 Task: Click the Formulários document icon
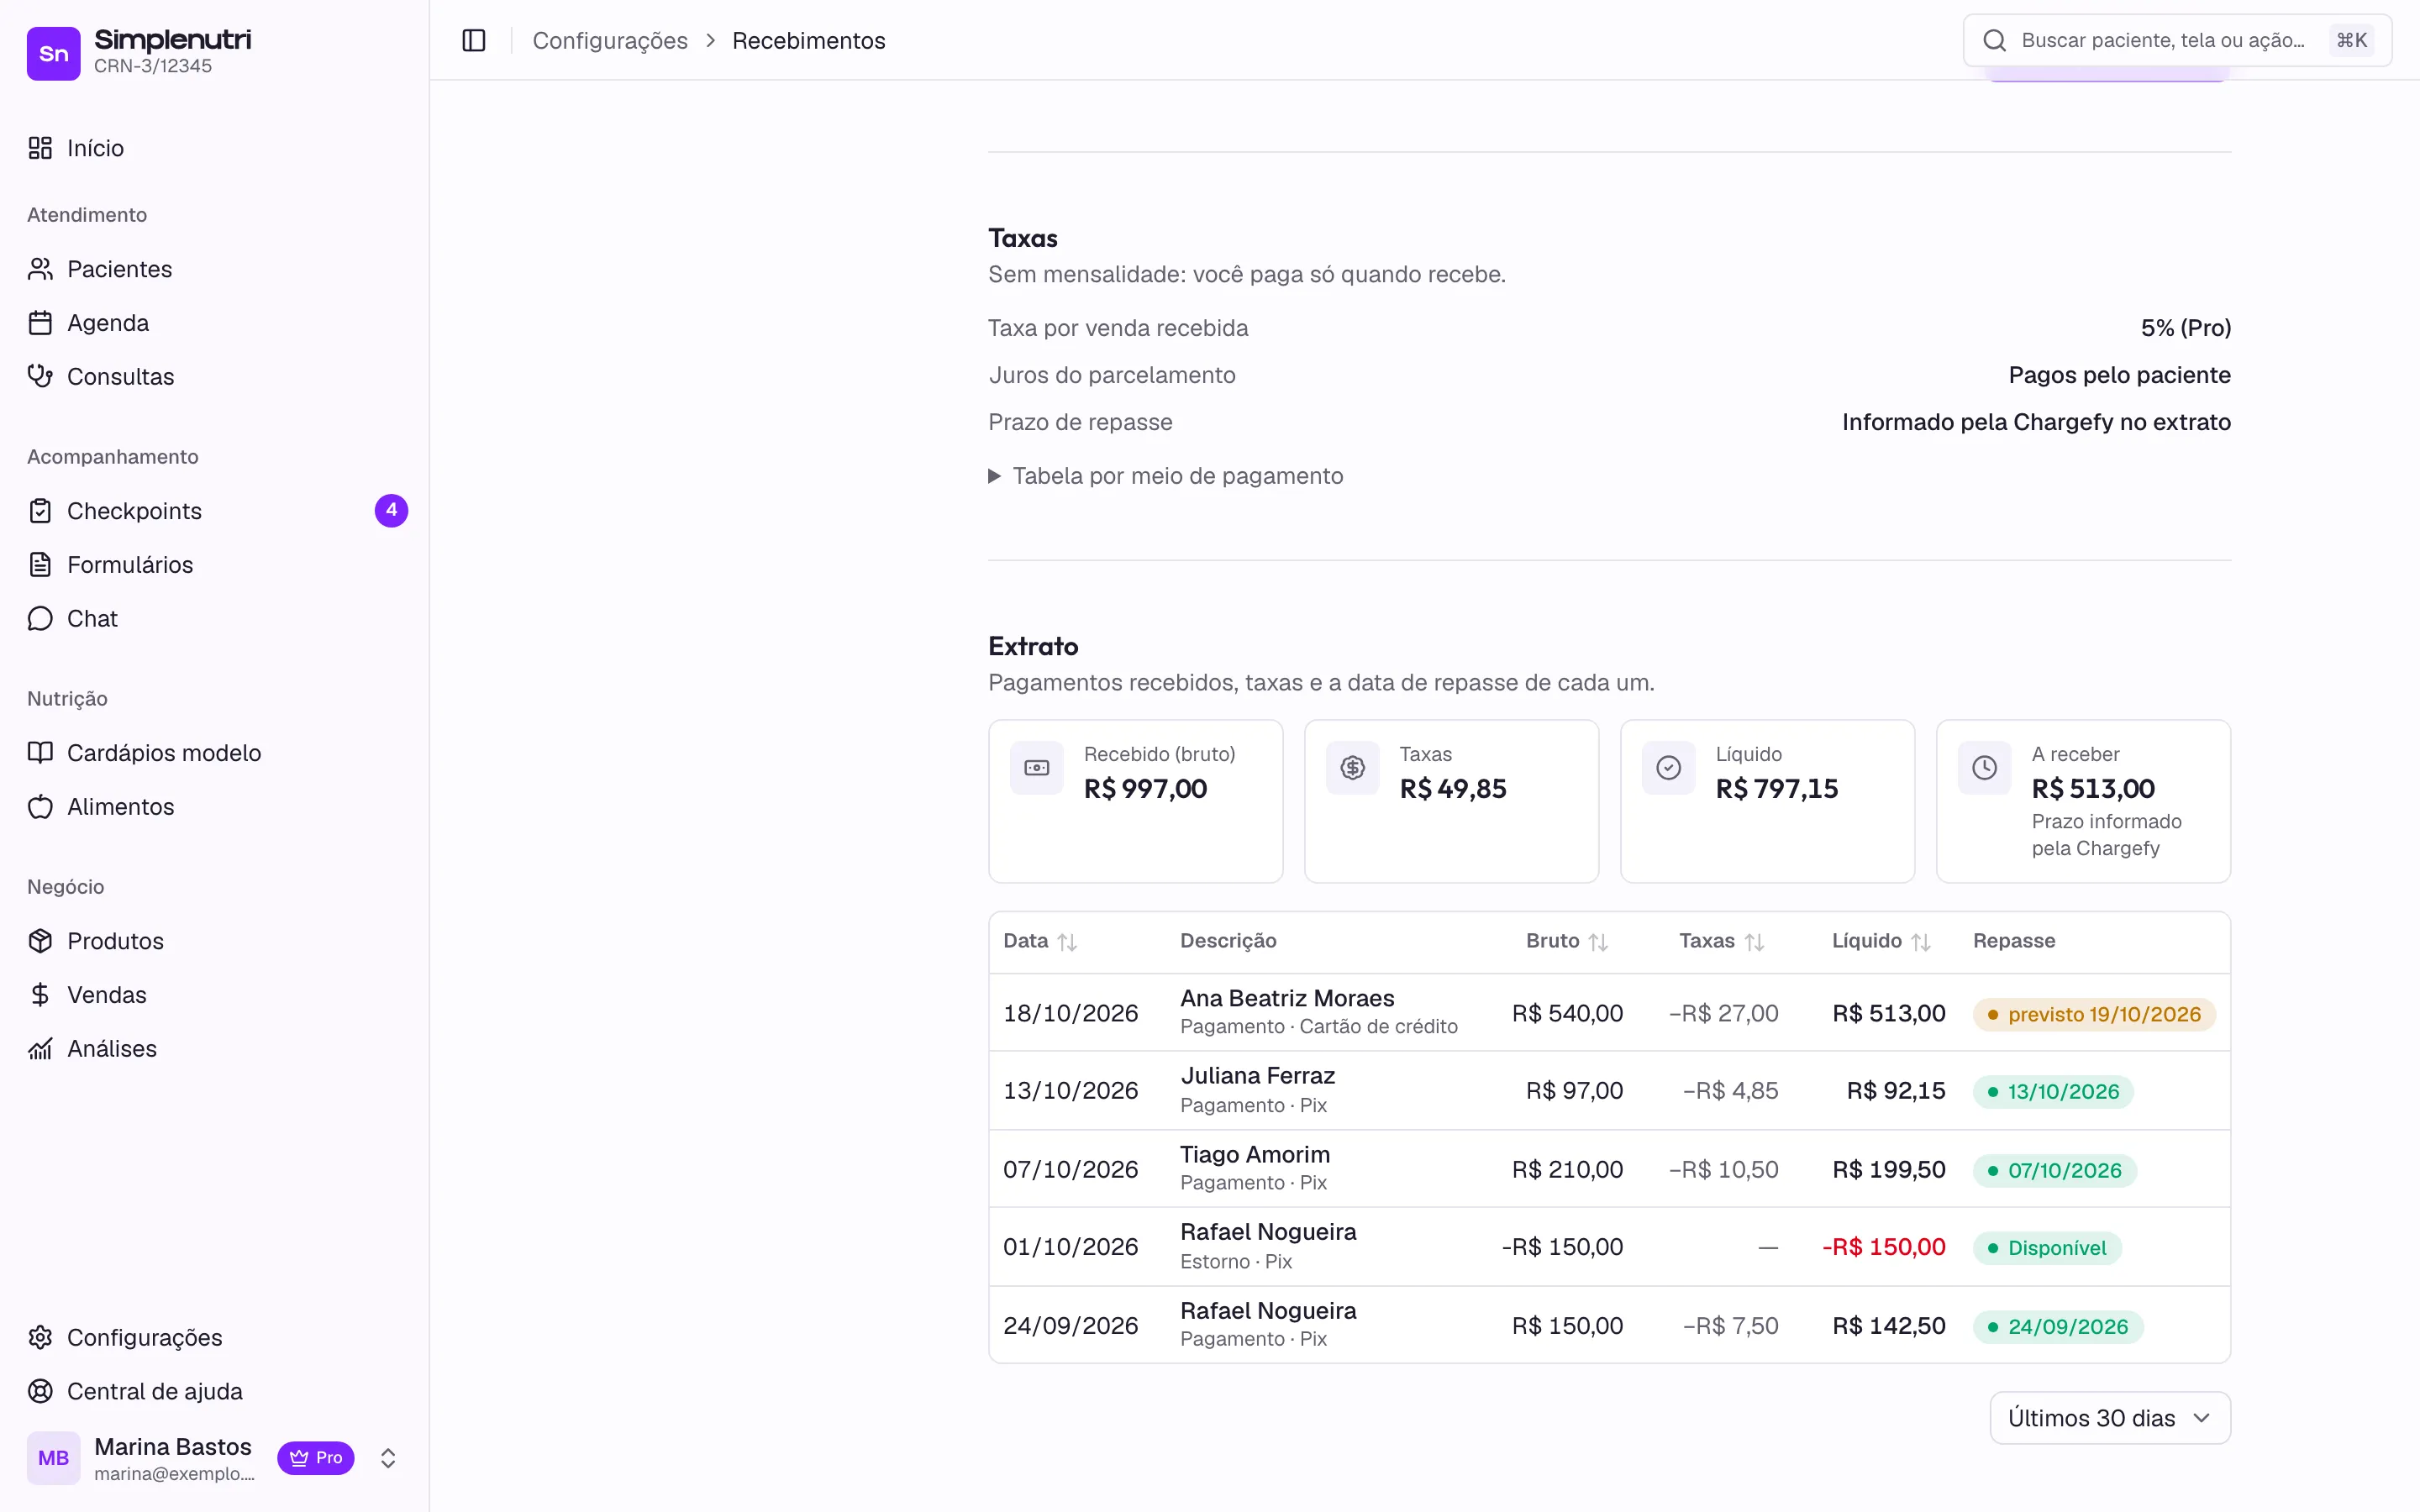pos(40,565)
